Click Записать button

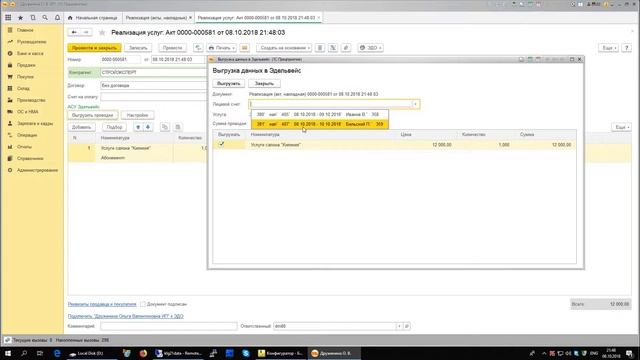(x=138, y=48)
